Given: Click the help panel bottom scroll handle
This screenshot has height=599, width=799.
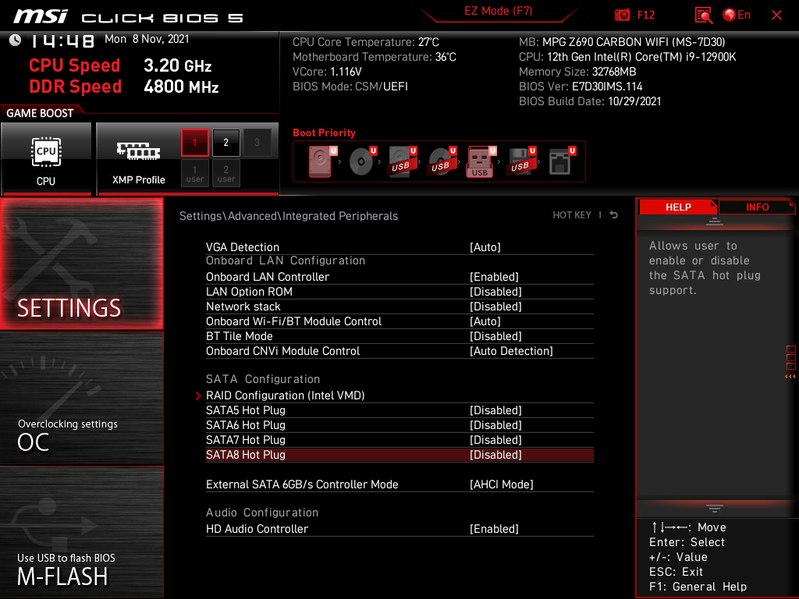Looking at the screenshot, I should pyautogui.click(x=714, y=508).
